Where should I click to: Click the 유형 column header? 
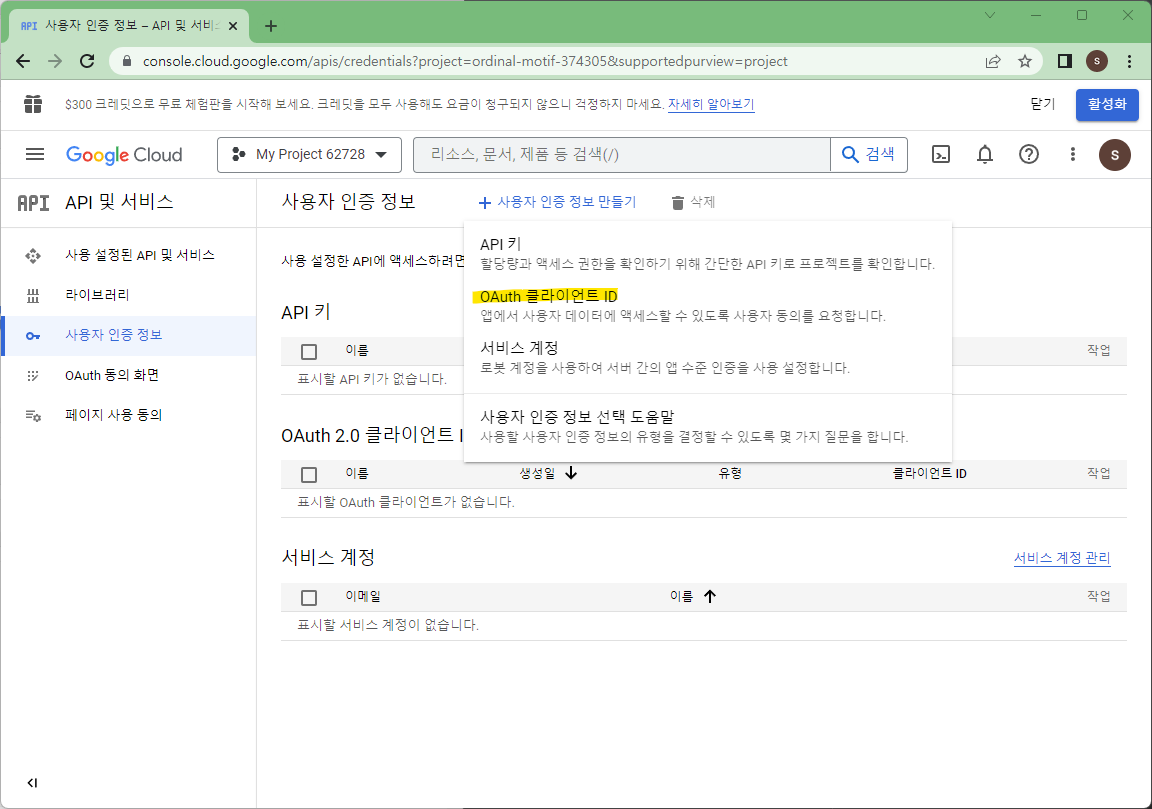tap(730, 474)
